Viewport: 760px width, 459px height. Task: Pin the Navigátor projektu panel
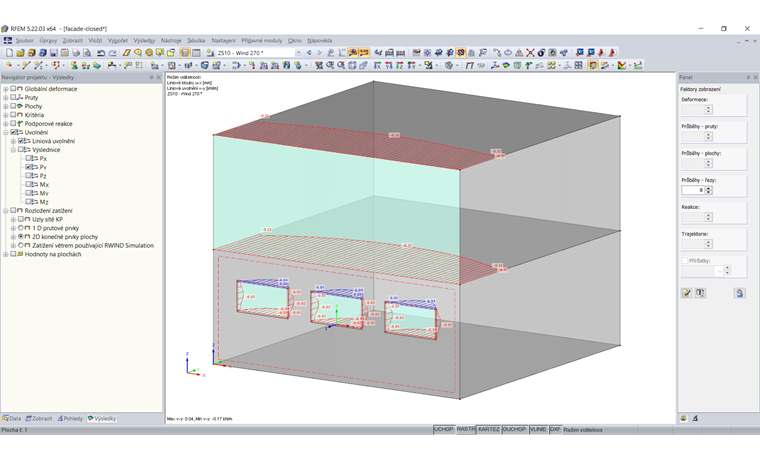tap(151, 78)
